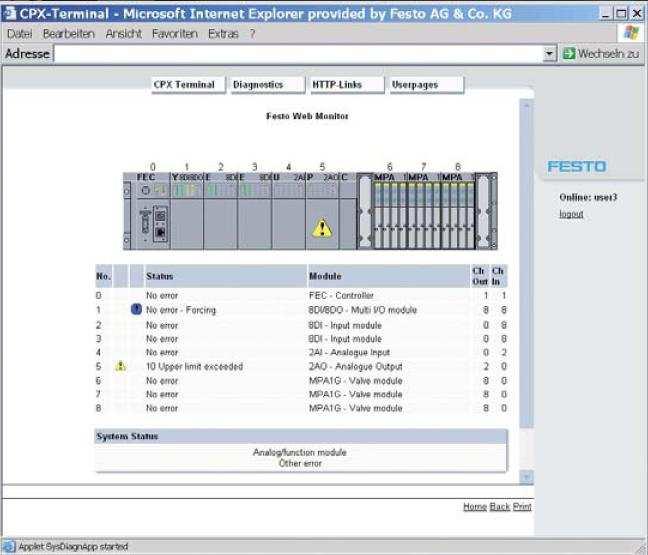Click the Print link
This screenshot has height=555, width=648.
[522, 507]
